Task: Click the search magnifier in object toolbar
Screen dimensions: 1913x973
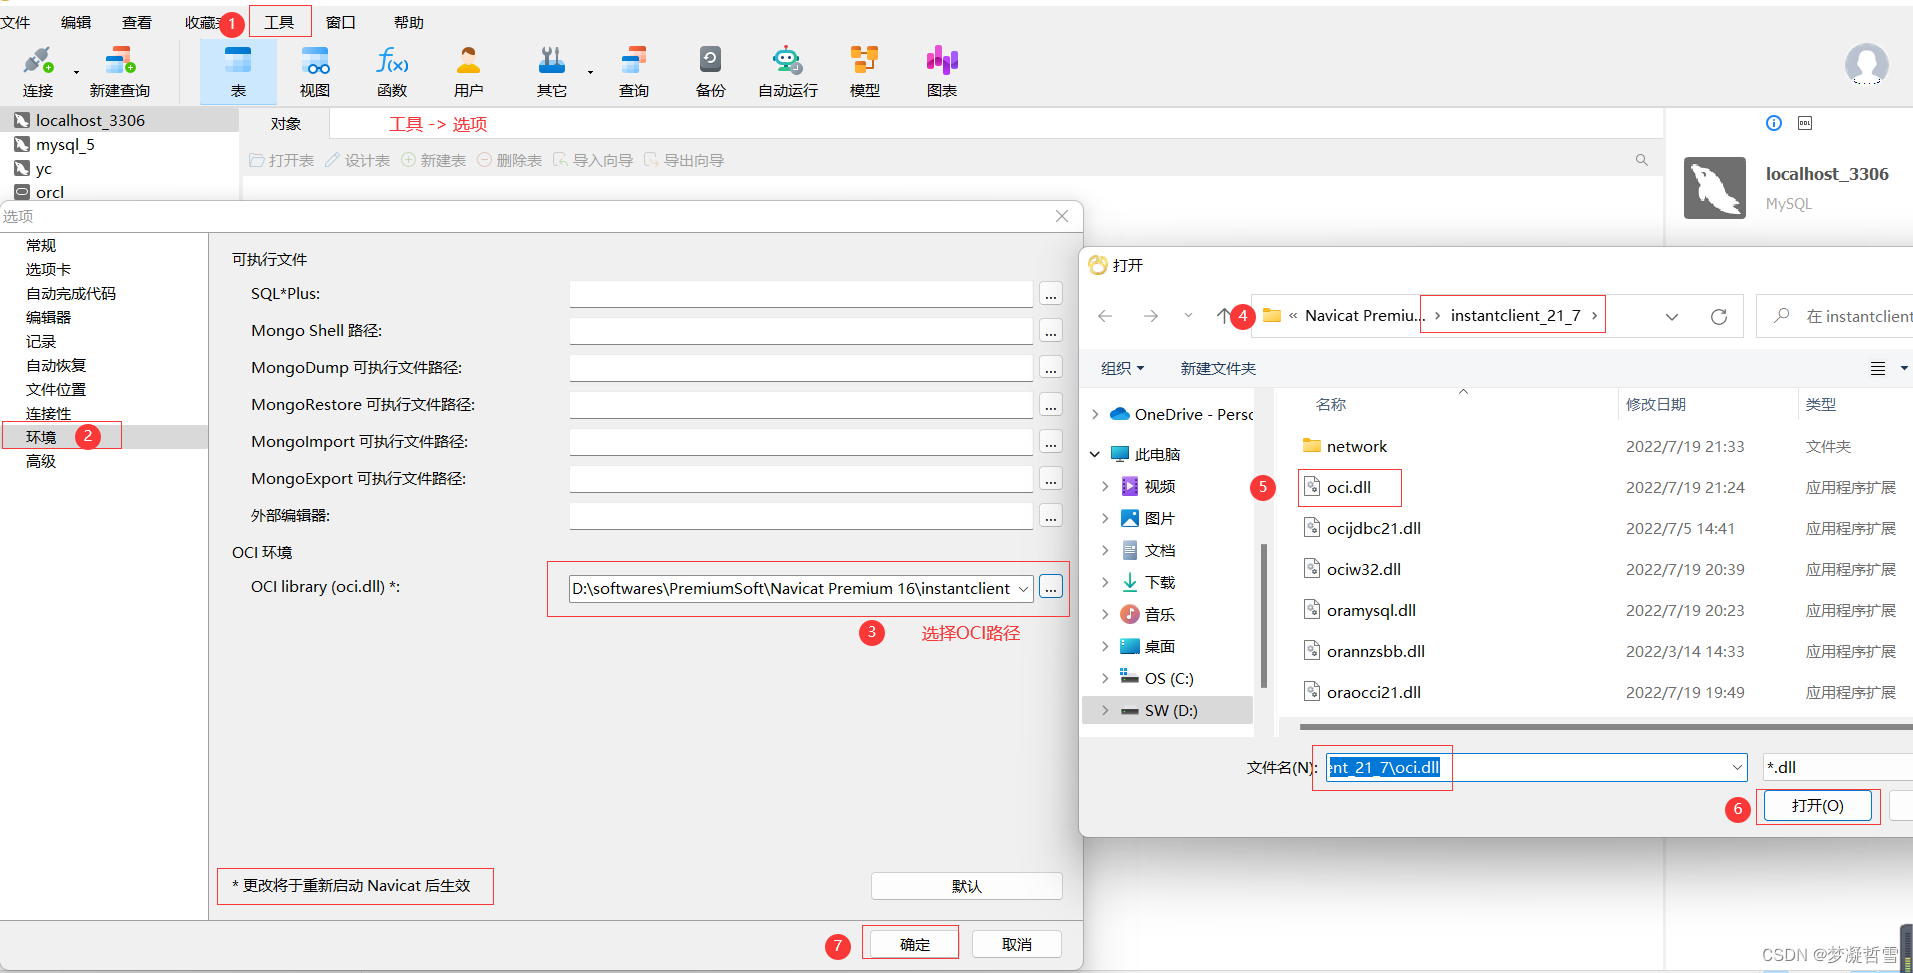Action: [x=1641, y=160]
